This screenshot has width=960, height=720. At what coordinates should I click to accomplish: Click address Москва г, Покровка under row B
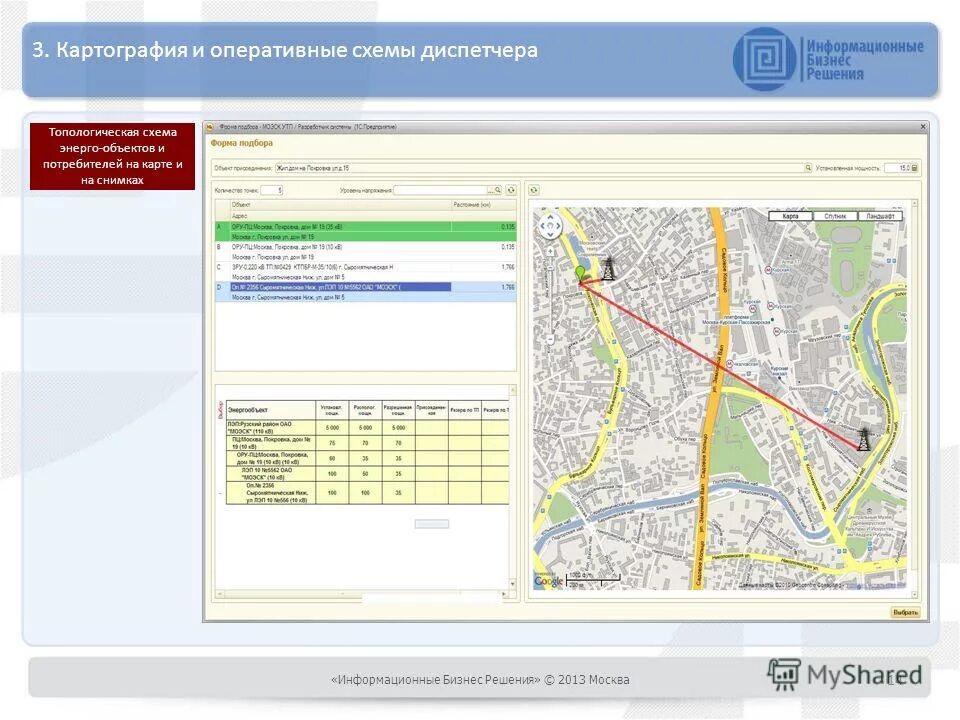pos(273,257)
